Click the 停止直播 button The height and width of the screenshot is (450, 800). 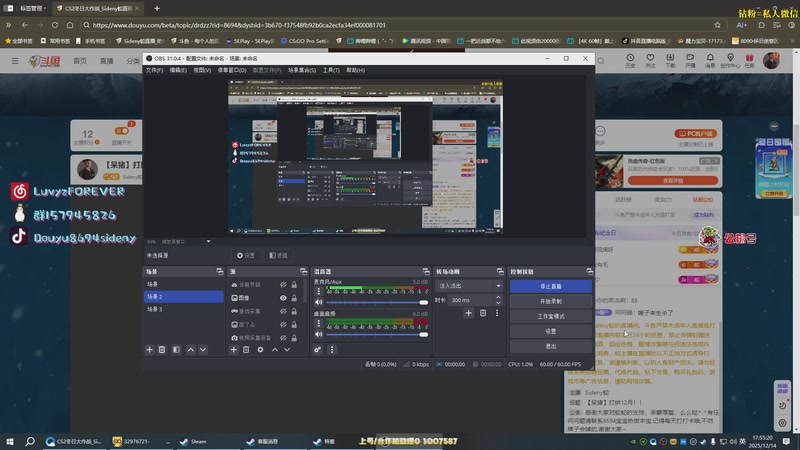pos(551,286)
